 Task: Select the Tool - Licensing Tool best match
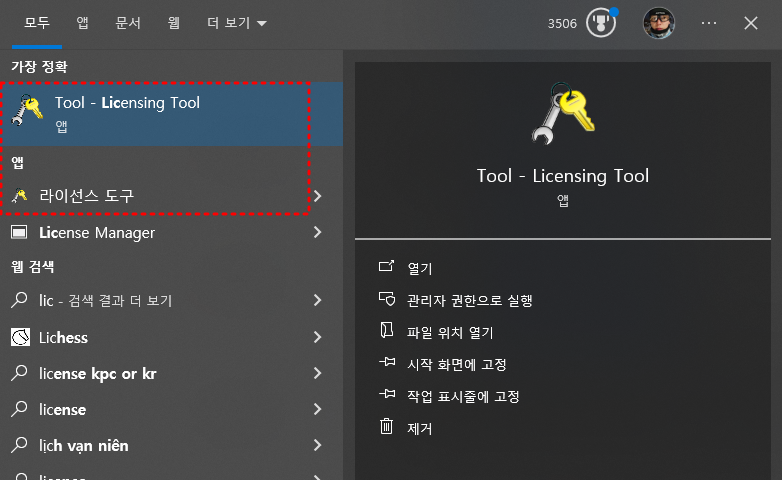coord(172,114)
